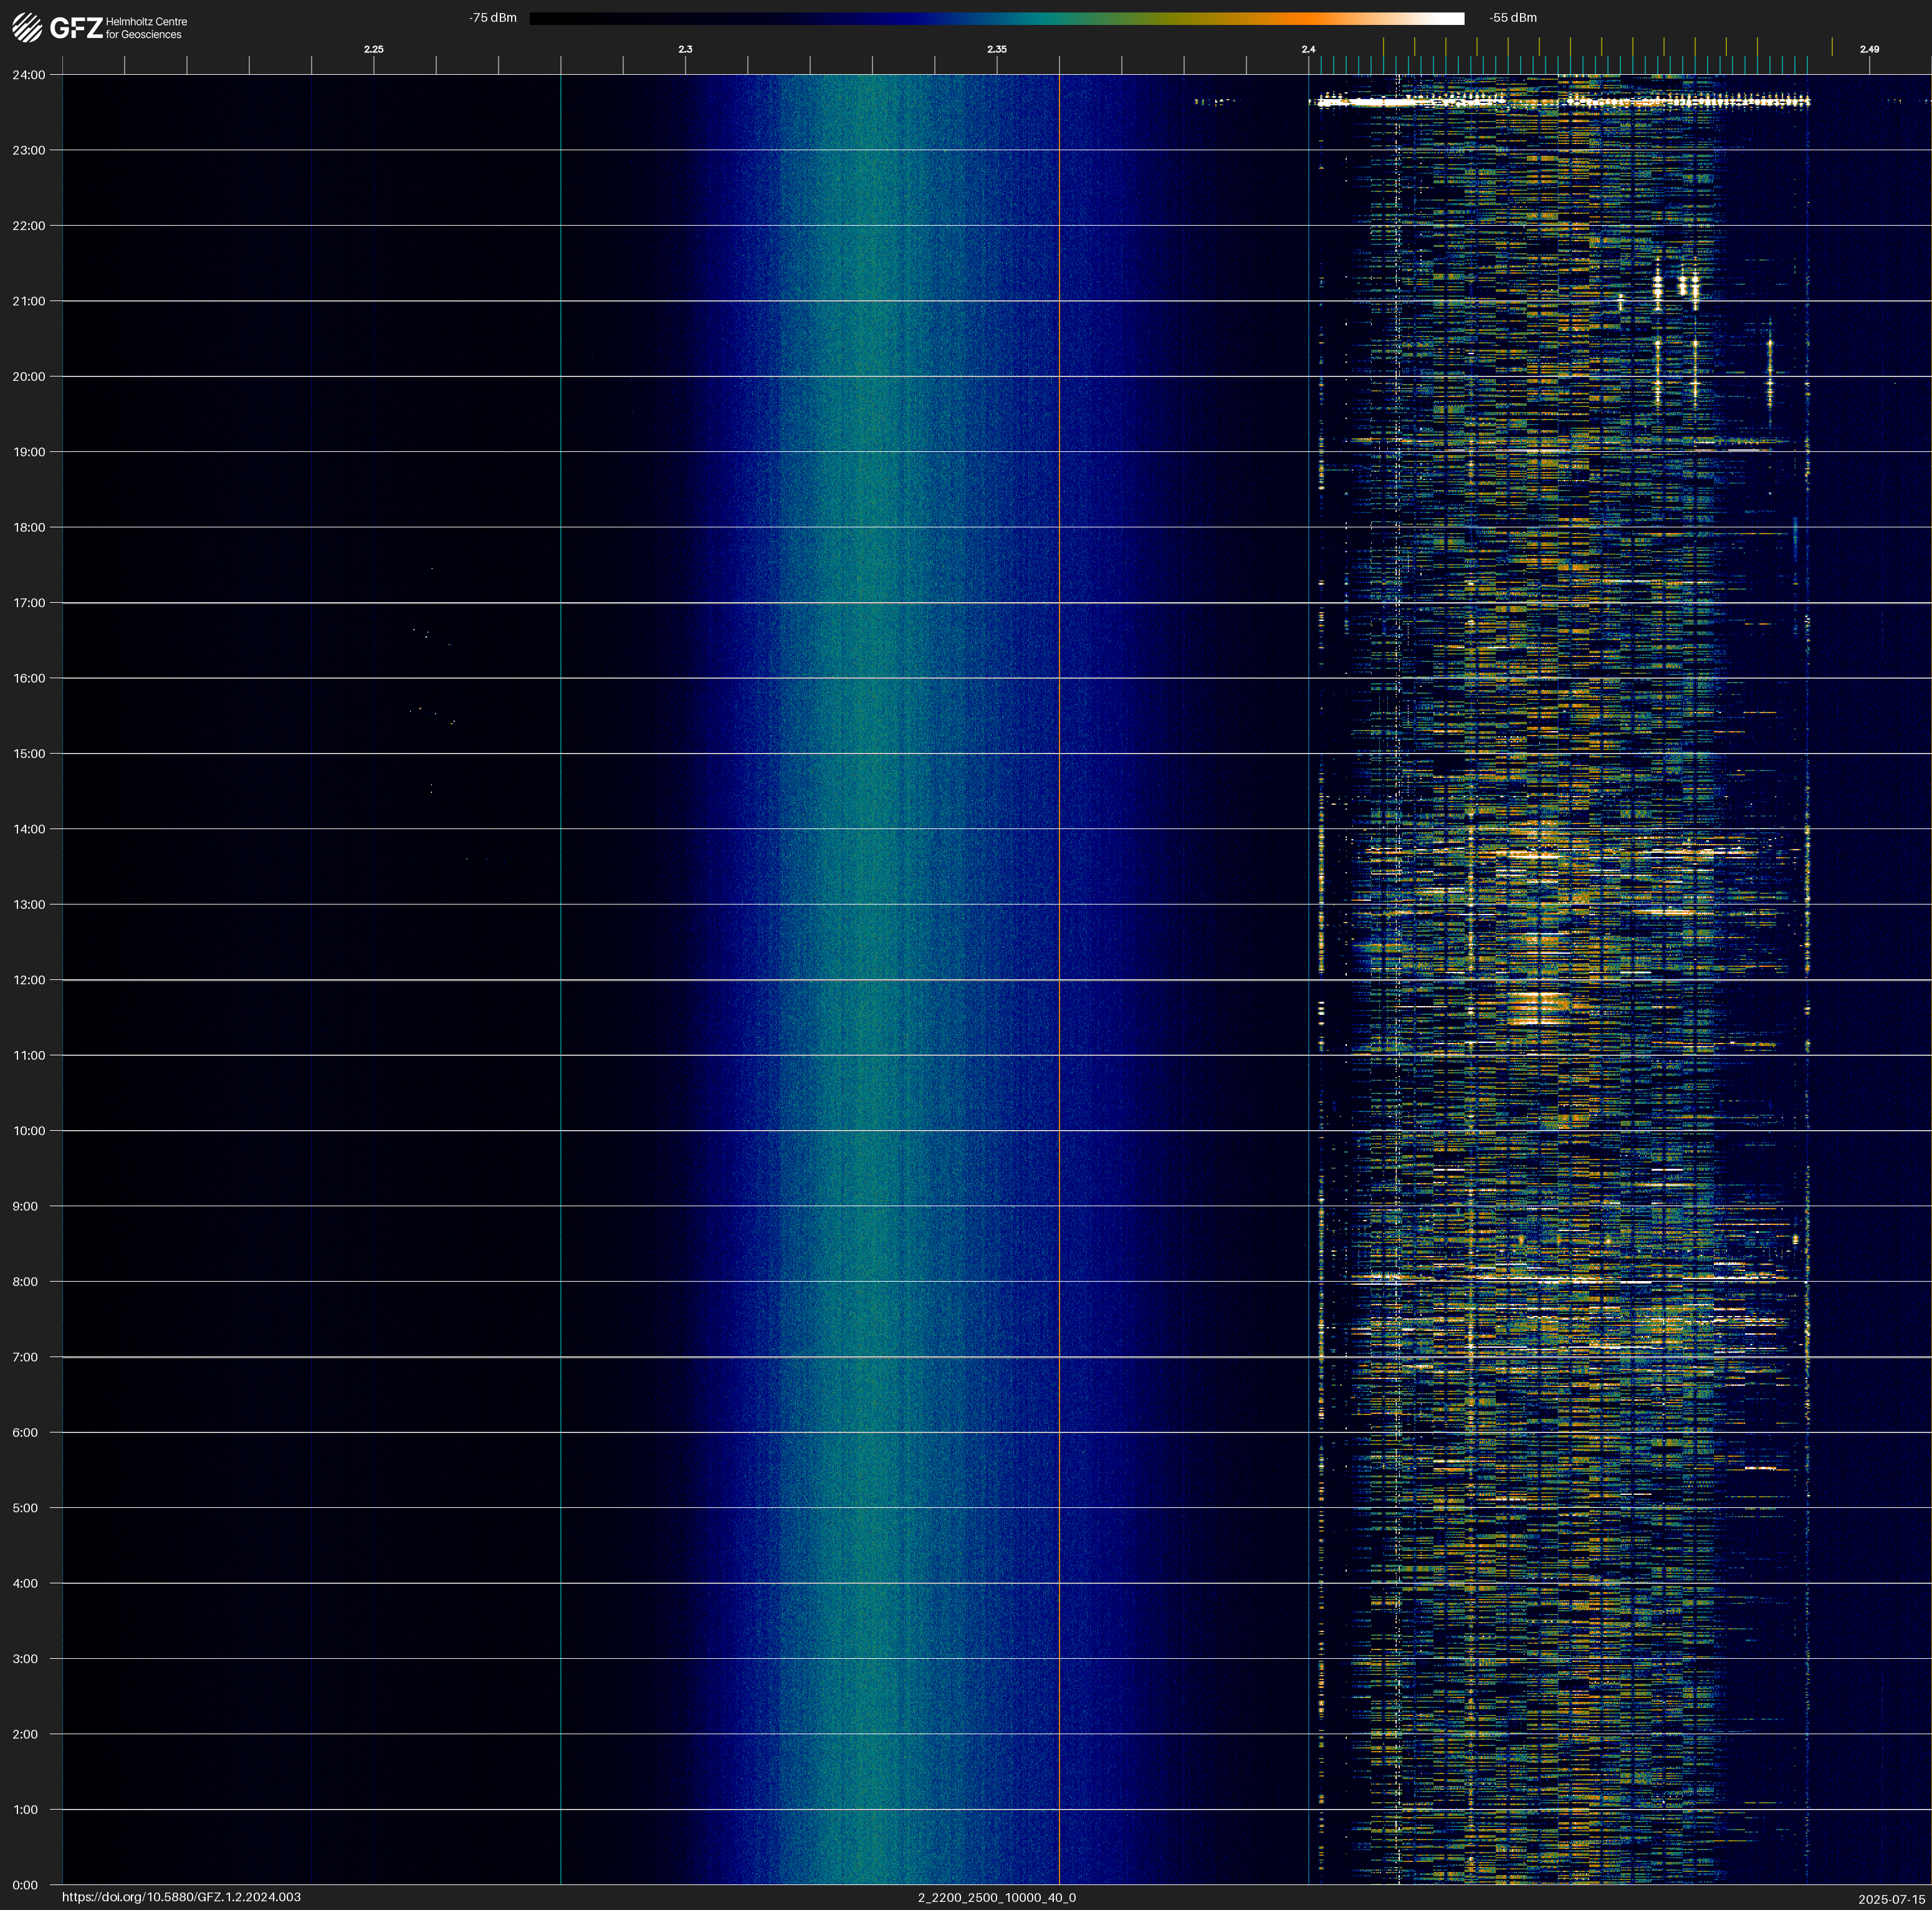1932x1910 pixels.
Task: Click the 2_2200_2500_10000_40_0 filename label
Action: click(996, 1897)
